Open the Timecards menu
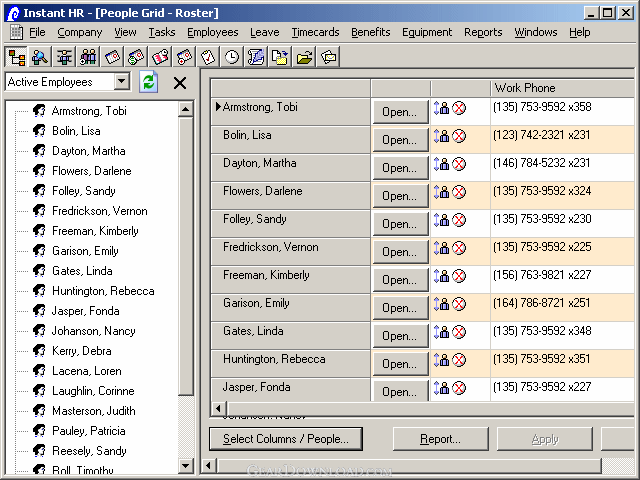This screenshot has width=640, height=480. [315, 32]
